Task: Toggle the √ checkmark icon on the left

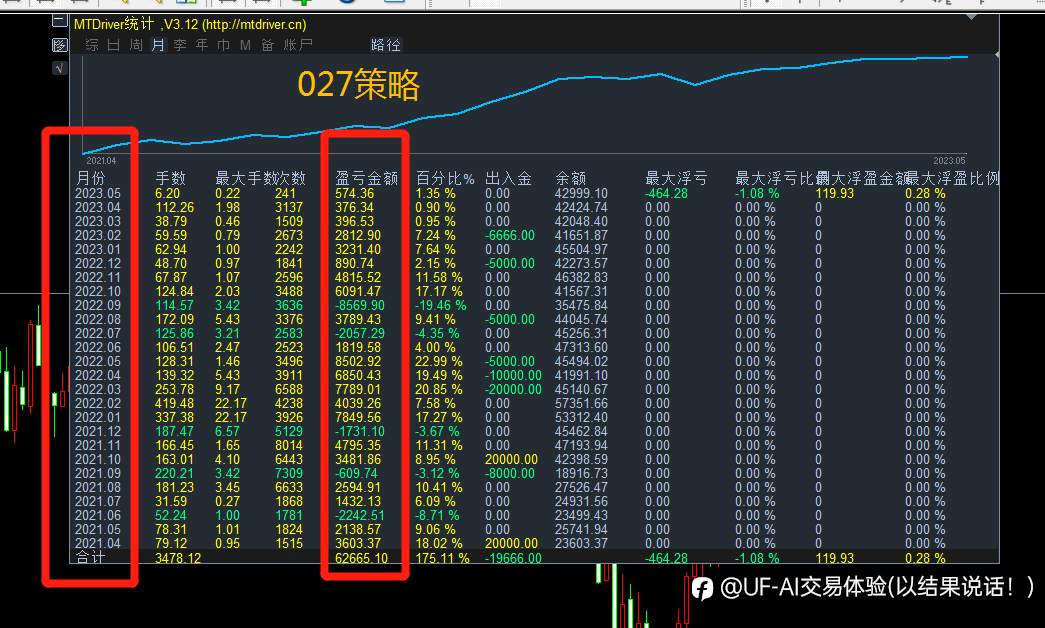Action: point(59,68)
